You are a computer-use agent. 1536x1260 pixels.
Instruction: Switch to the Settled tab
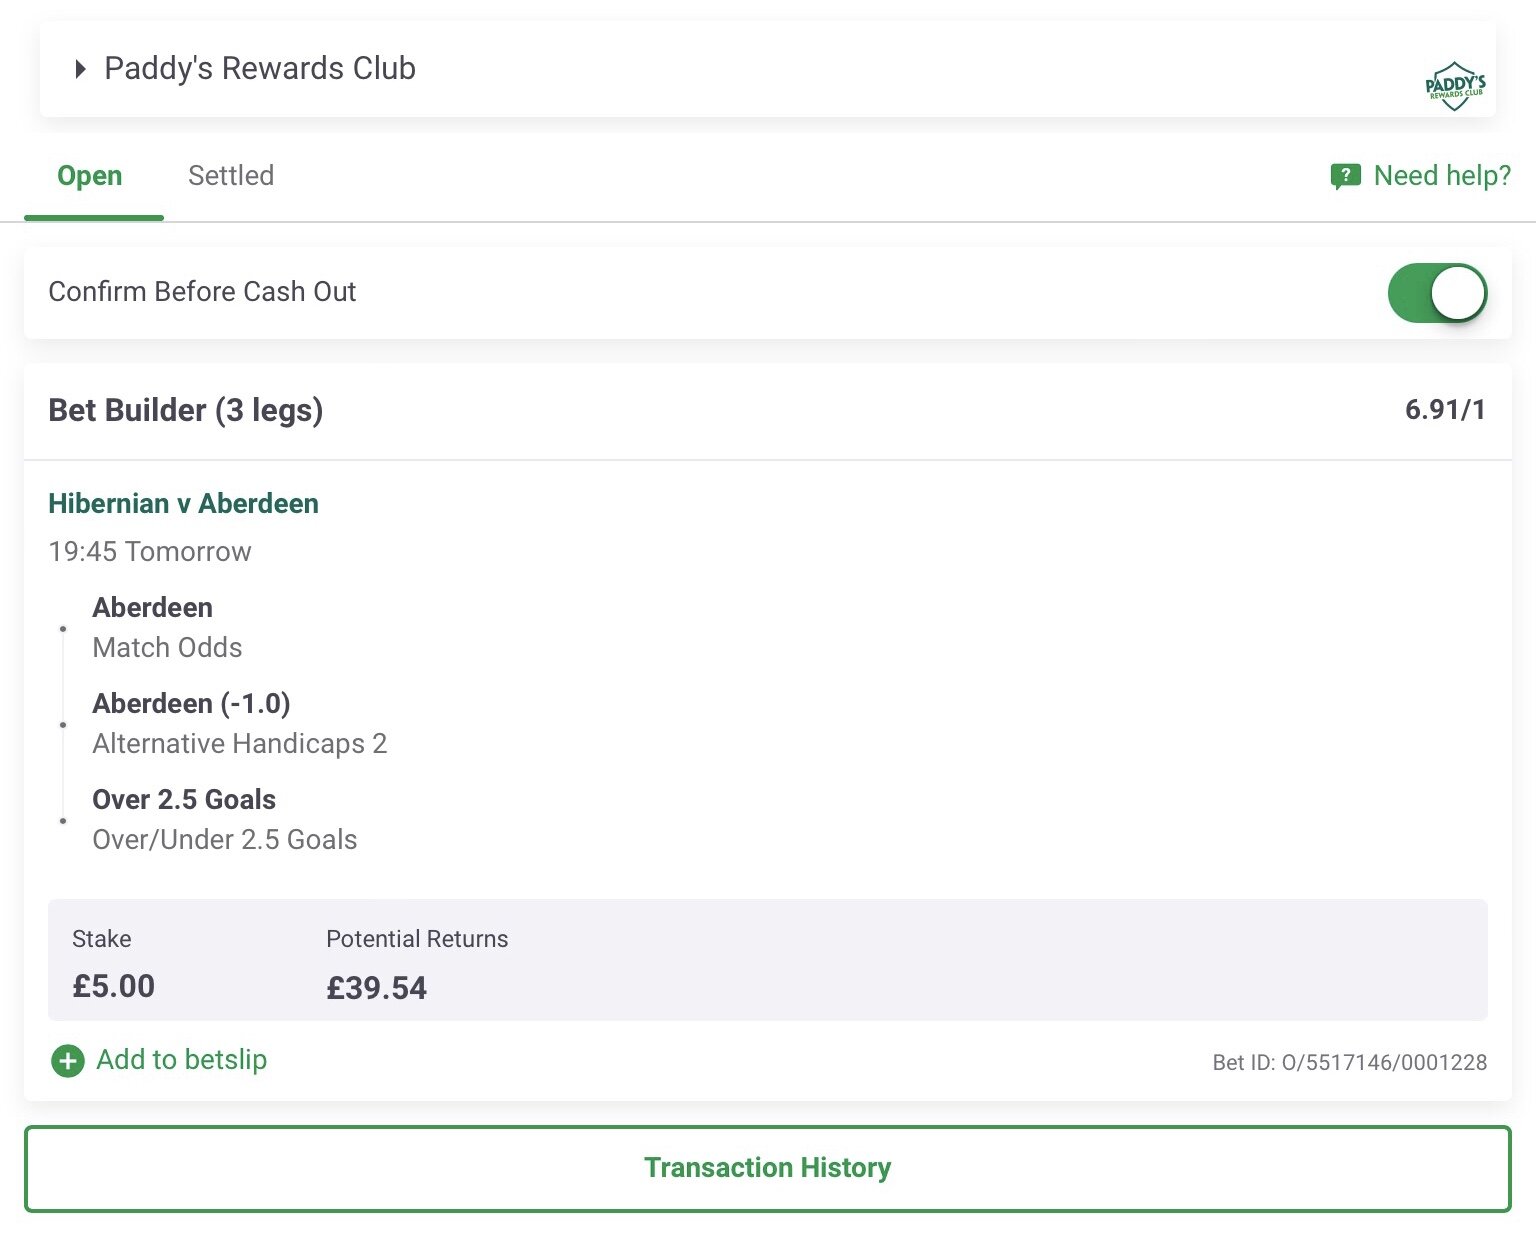231,176
